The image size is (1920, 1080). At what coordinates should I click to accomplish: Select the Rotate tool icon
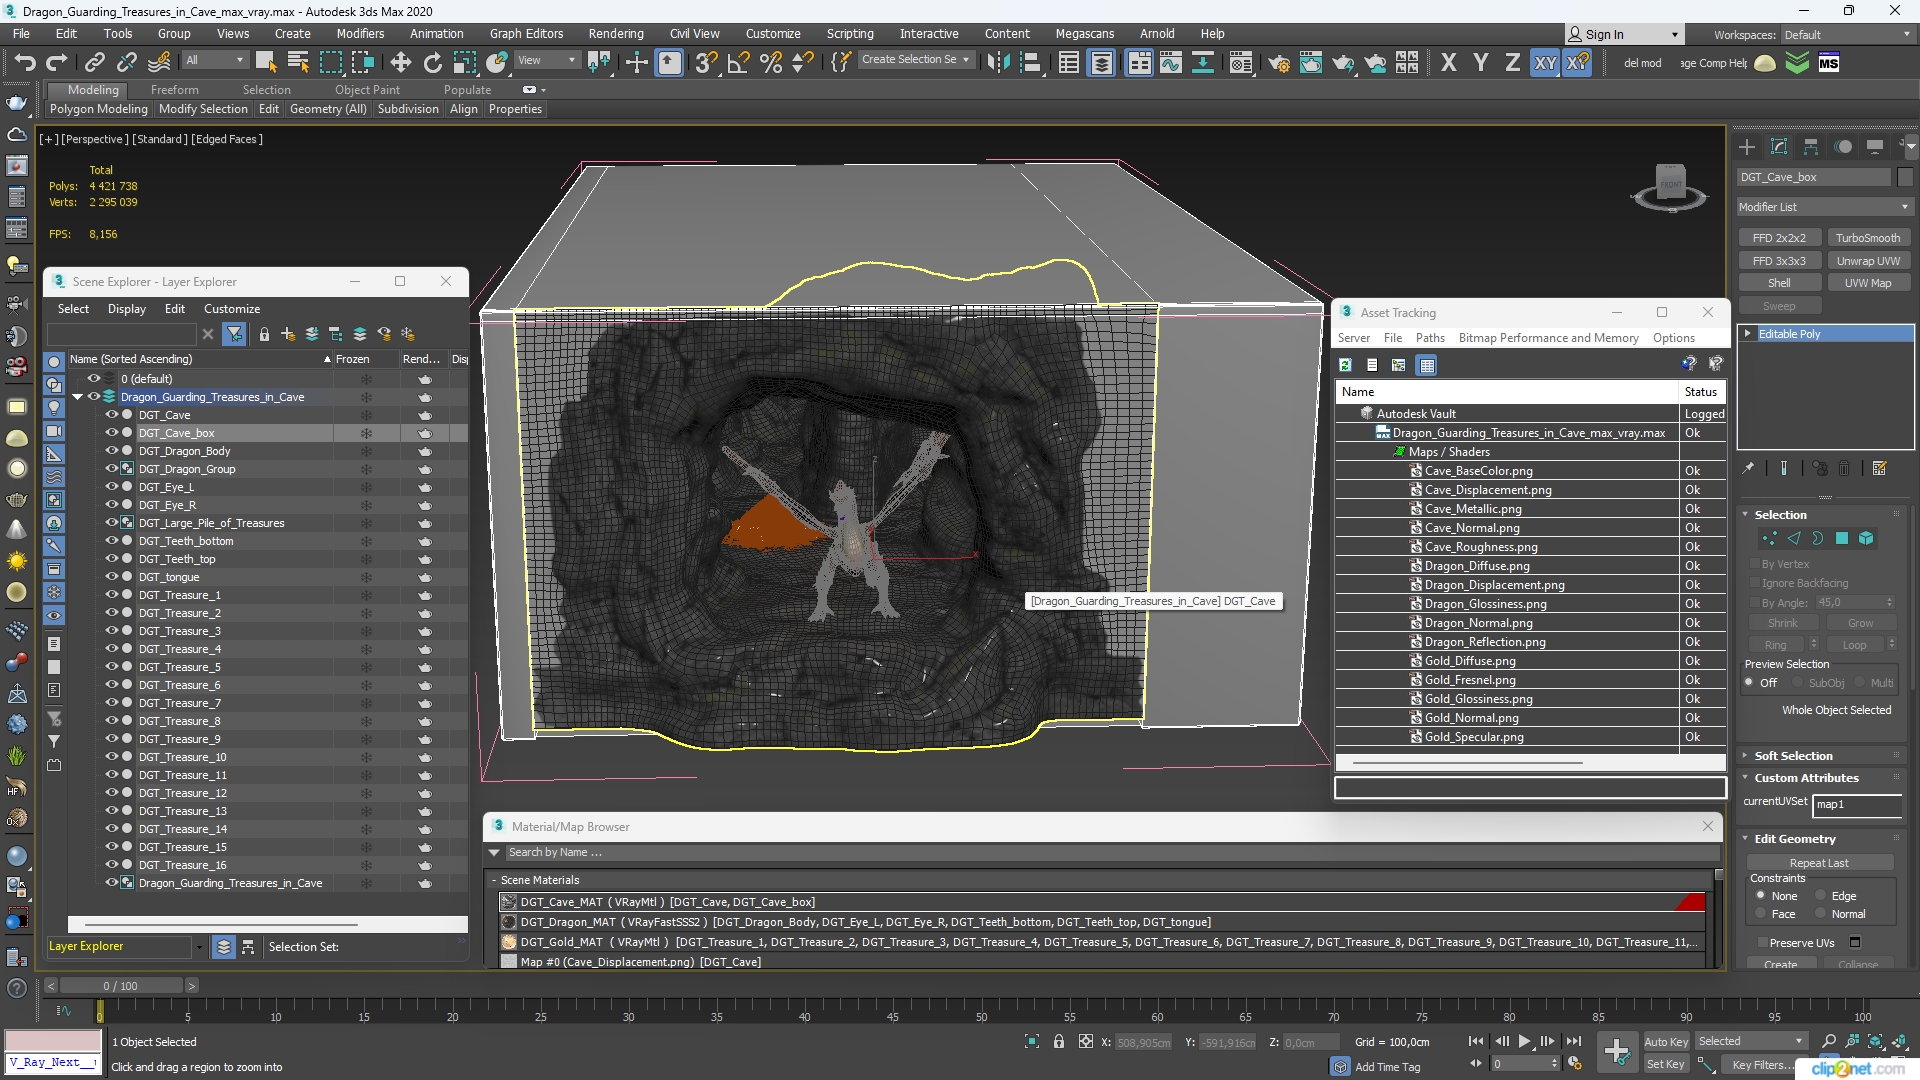click(x=432, y=63)
